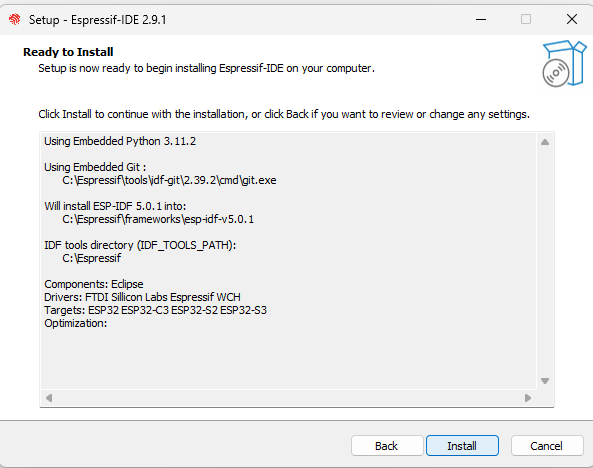
Task: Click the disabled maximize window icon
Action: click(526, 19)
